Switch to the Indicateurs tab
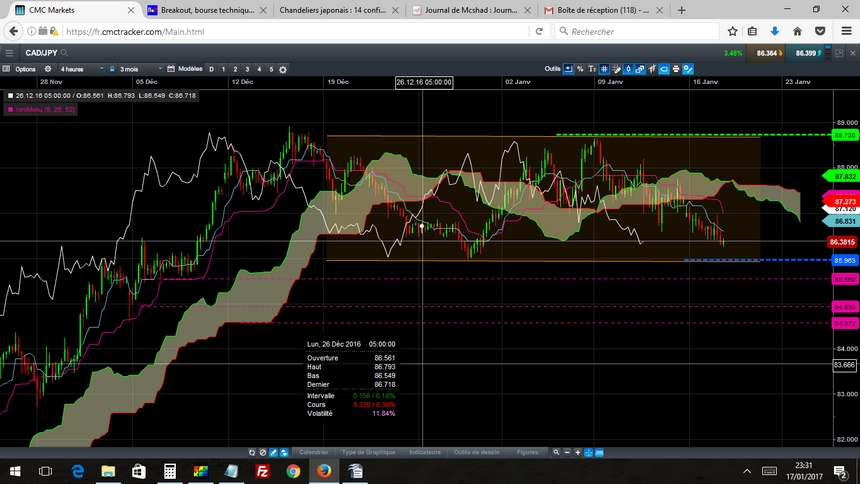This screenshot has width=860, height=484. tap(424, 452)
